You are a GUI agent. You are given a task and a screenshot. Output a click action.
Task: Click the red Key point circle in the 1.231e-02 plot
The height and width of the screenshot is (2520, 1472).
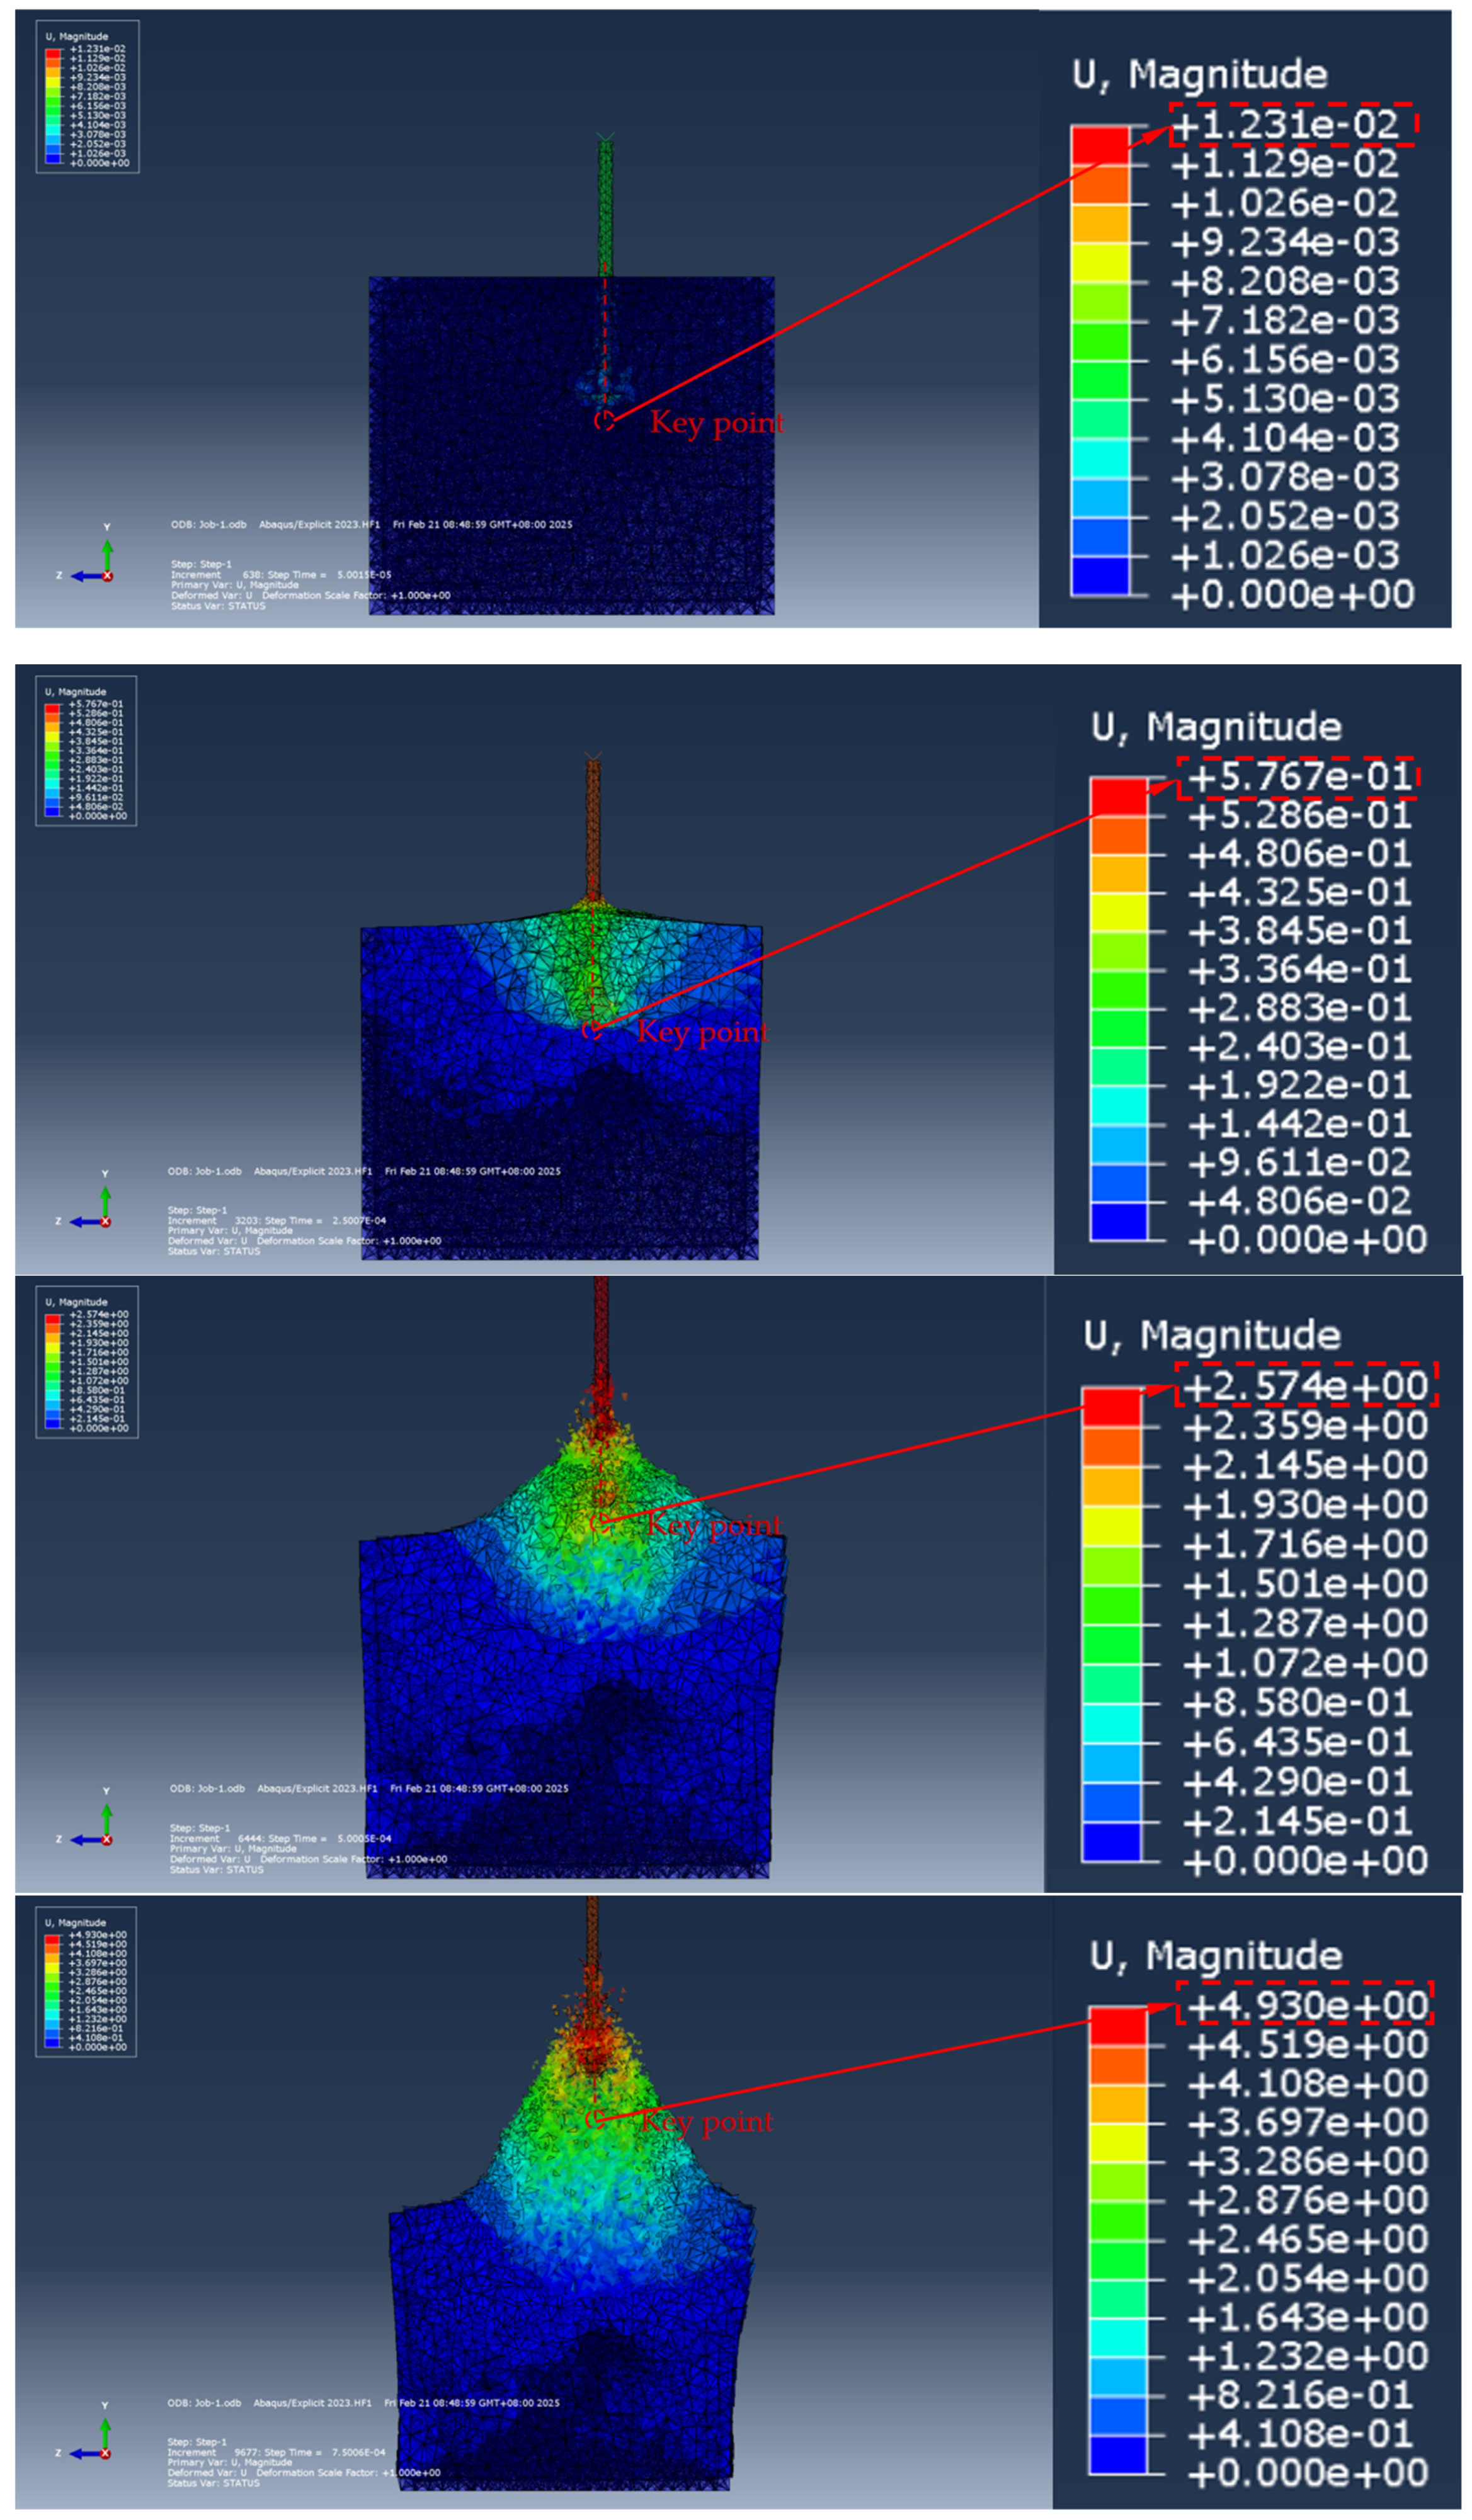[604, 421]
